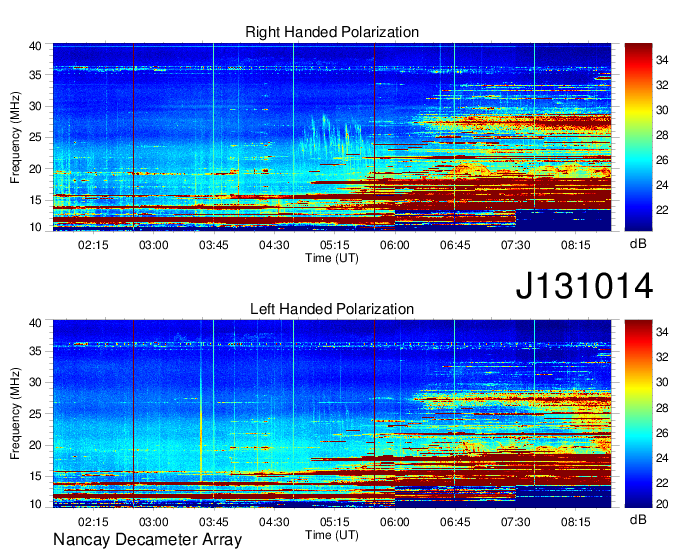Click the Left Handed plot's Time (UT) label
The width and height of the screenshot is (680, 552).
pos(332,535)
